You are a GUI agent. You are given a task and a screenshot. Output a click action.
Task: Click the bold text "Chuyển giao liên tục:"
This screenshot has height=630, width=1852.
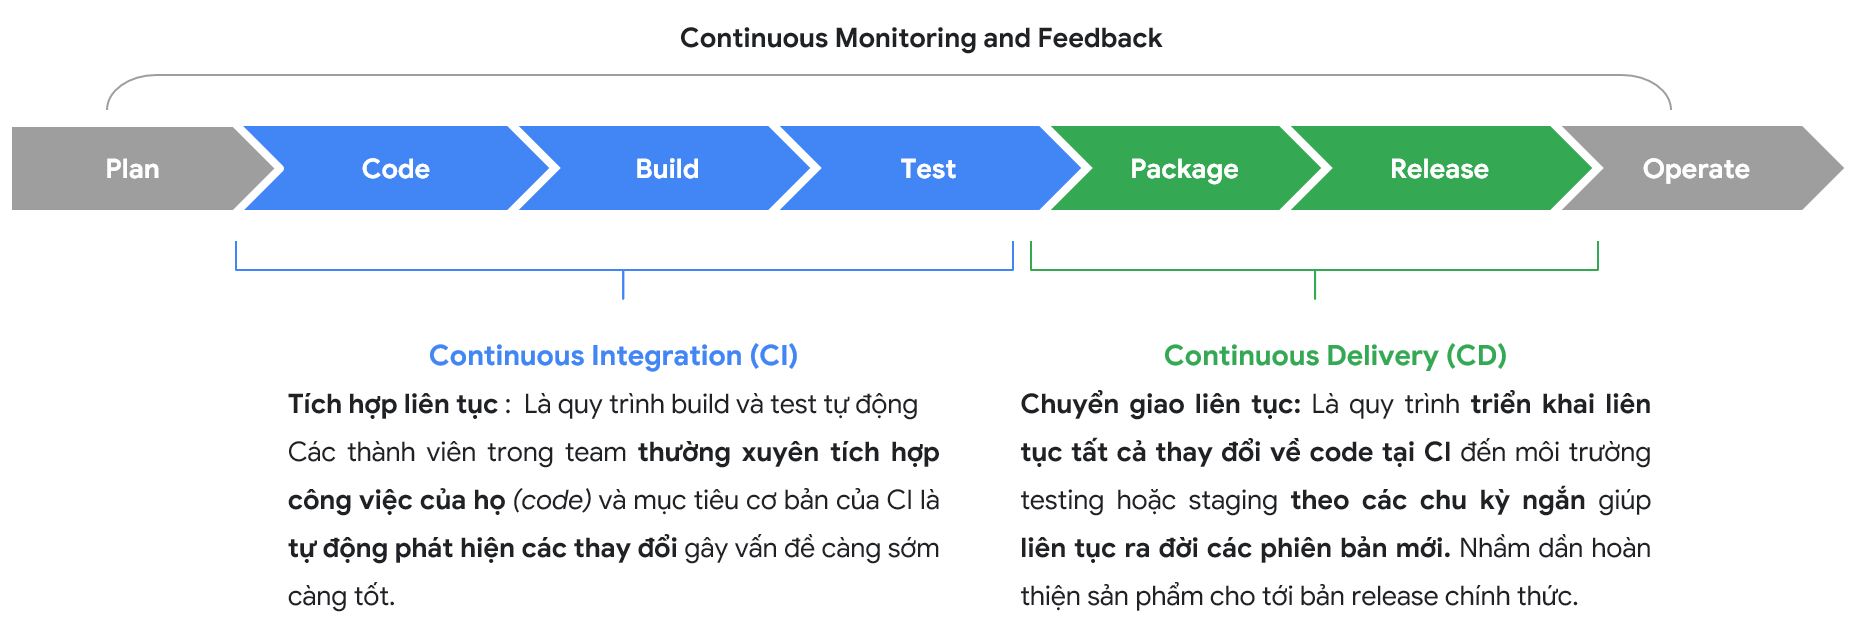click(1160, 404)
